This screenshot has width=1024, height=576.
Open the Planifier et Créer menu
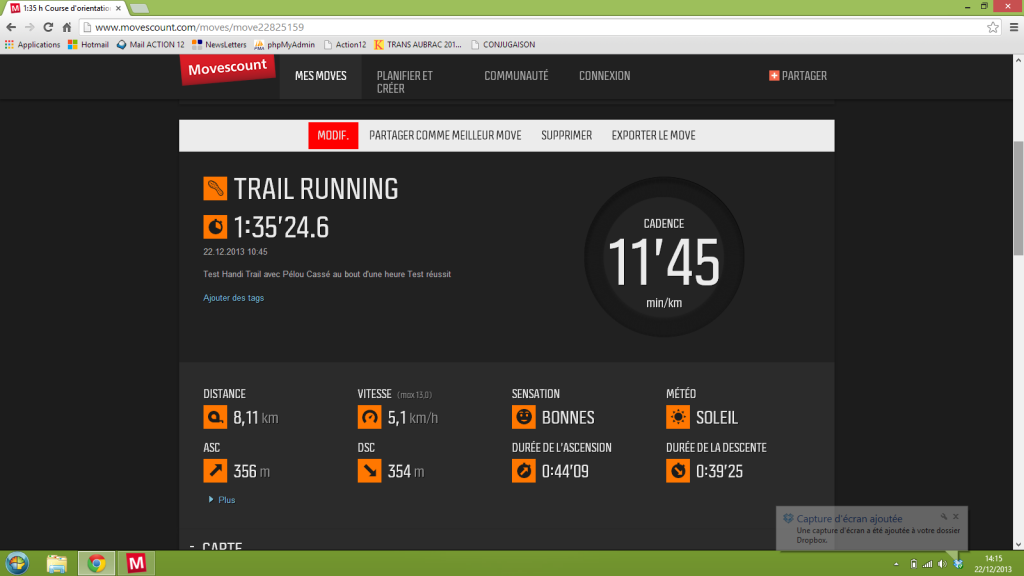tap(405, 82)
